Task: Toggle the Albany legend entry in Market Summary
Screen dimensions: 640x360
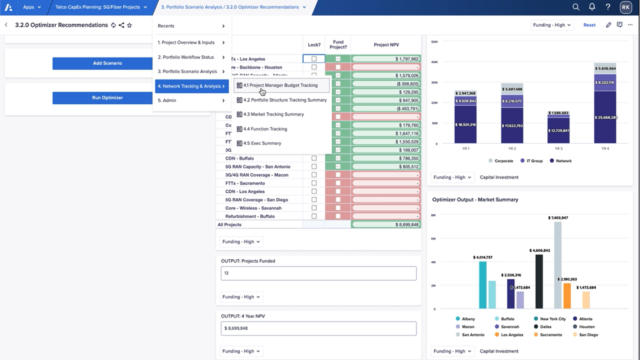Action: click(465, 319)
